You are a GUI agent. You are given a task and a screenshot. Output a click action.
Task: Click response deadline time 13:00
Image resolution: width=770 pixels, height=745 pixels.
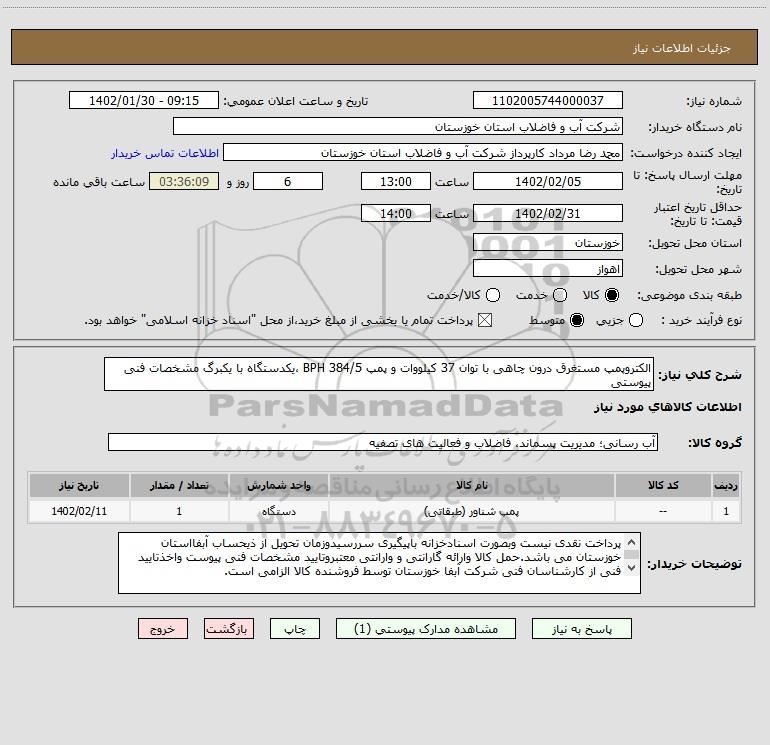coord(396,181)
